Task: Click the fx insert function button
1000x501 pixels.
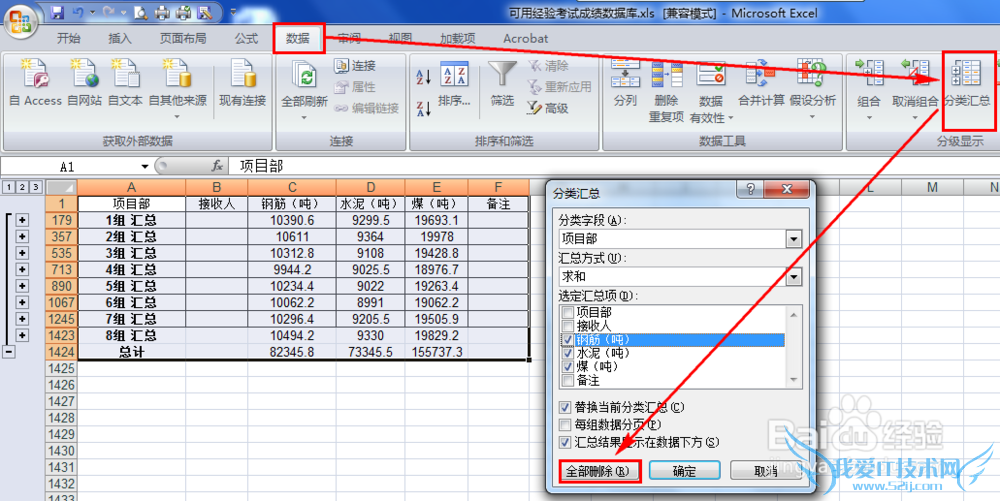Action: [217, 166]
